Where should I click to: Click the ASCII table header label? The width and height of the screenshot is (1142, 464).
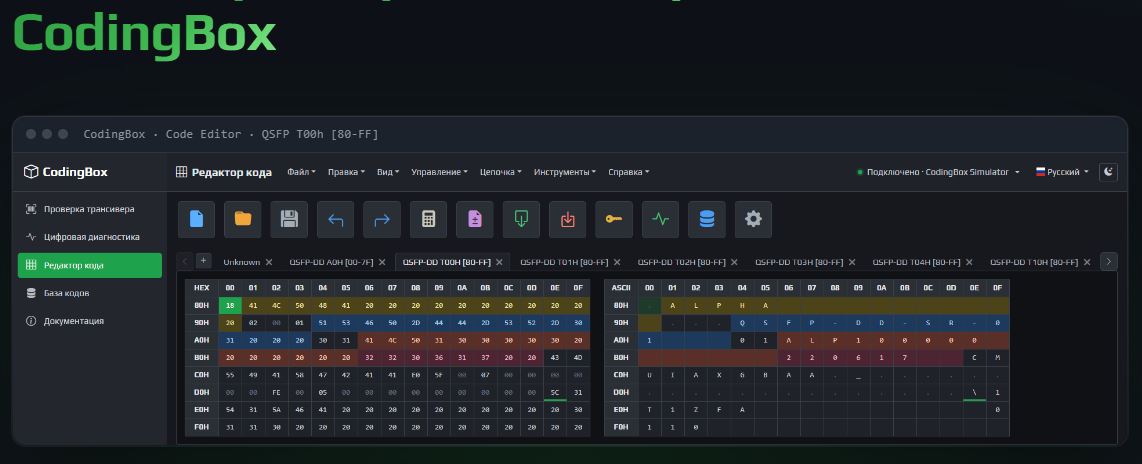(x=621, y=288)
